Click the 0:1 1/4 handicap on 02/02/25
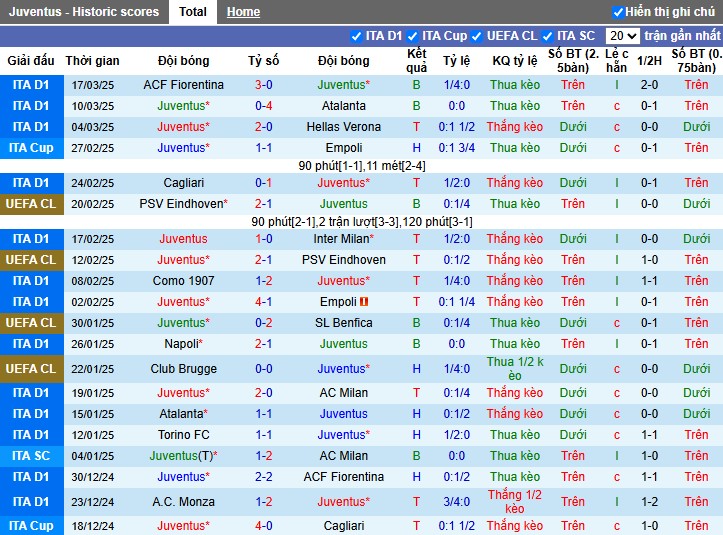The width and height of the screenshot is (723, 535). [x=456, y=302]
